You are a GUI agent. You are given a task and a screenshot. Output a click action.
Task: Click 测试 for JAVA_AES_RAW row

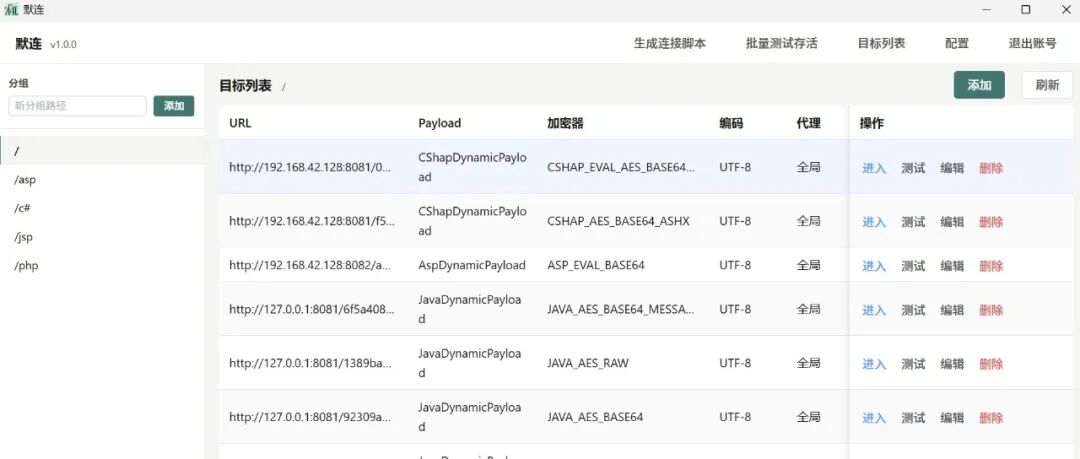[913, 364]
